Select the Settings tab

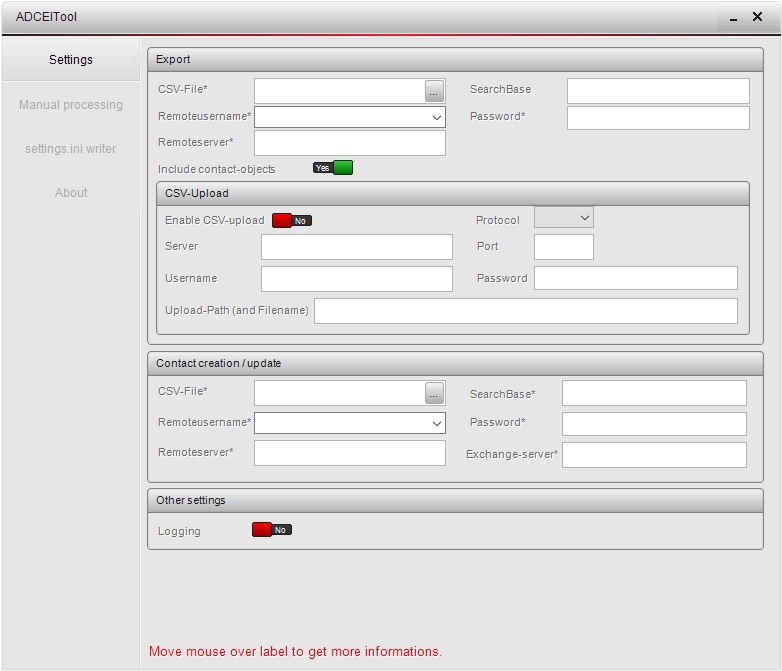[71, 60]
